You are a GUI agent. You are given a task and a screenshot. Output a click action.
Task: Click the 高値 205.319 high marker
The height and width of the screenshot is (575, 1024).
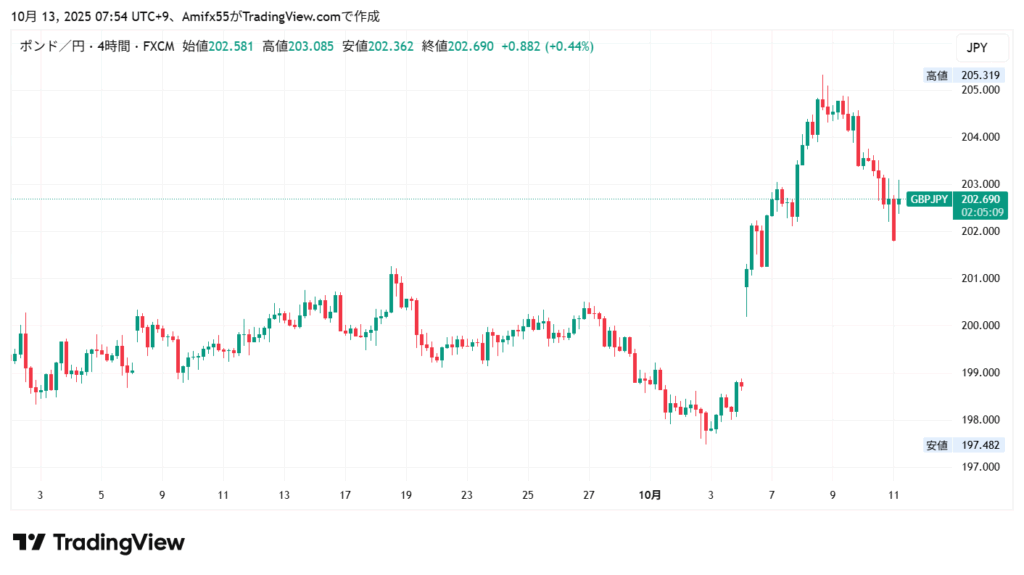click(963, 75)
